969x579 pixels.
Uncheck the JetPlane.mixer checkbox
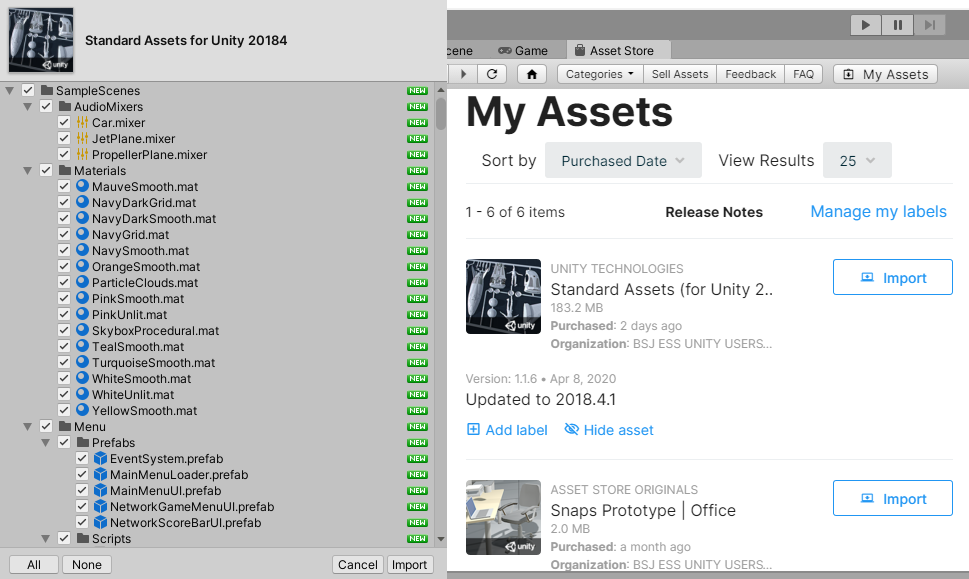pyautogui.click(x=65, y=139)
